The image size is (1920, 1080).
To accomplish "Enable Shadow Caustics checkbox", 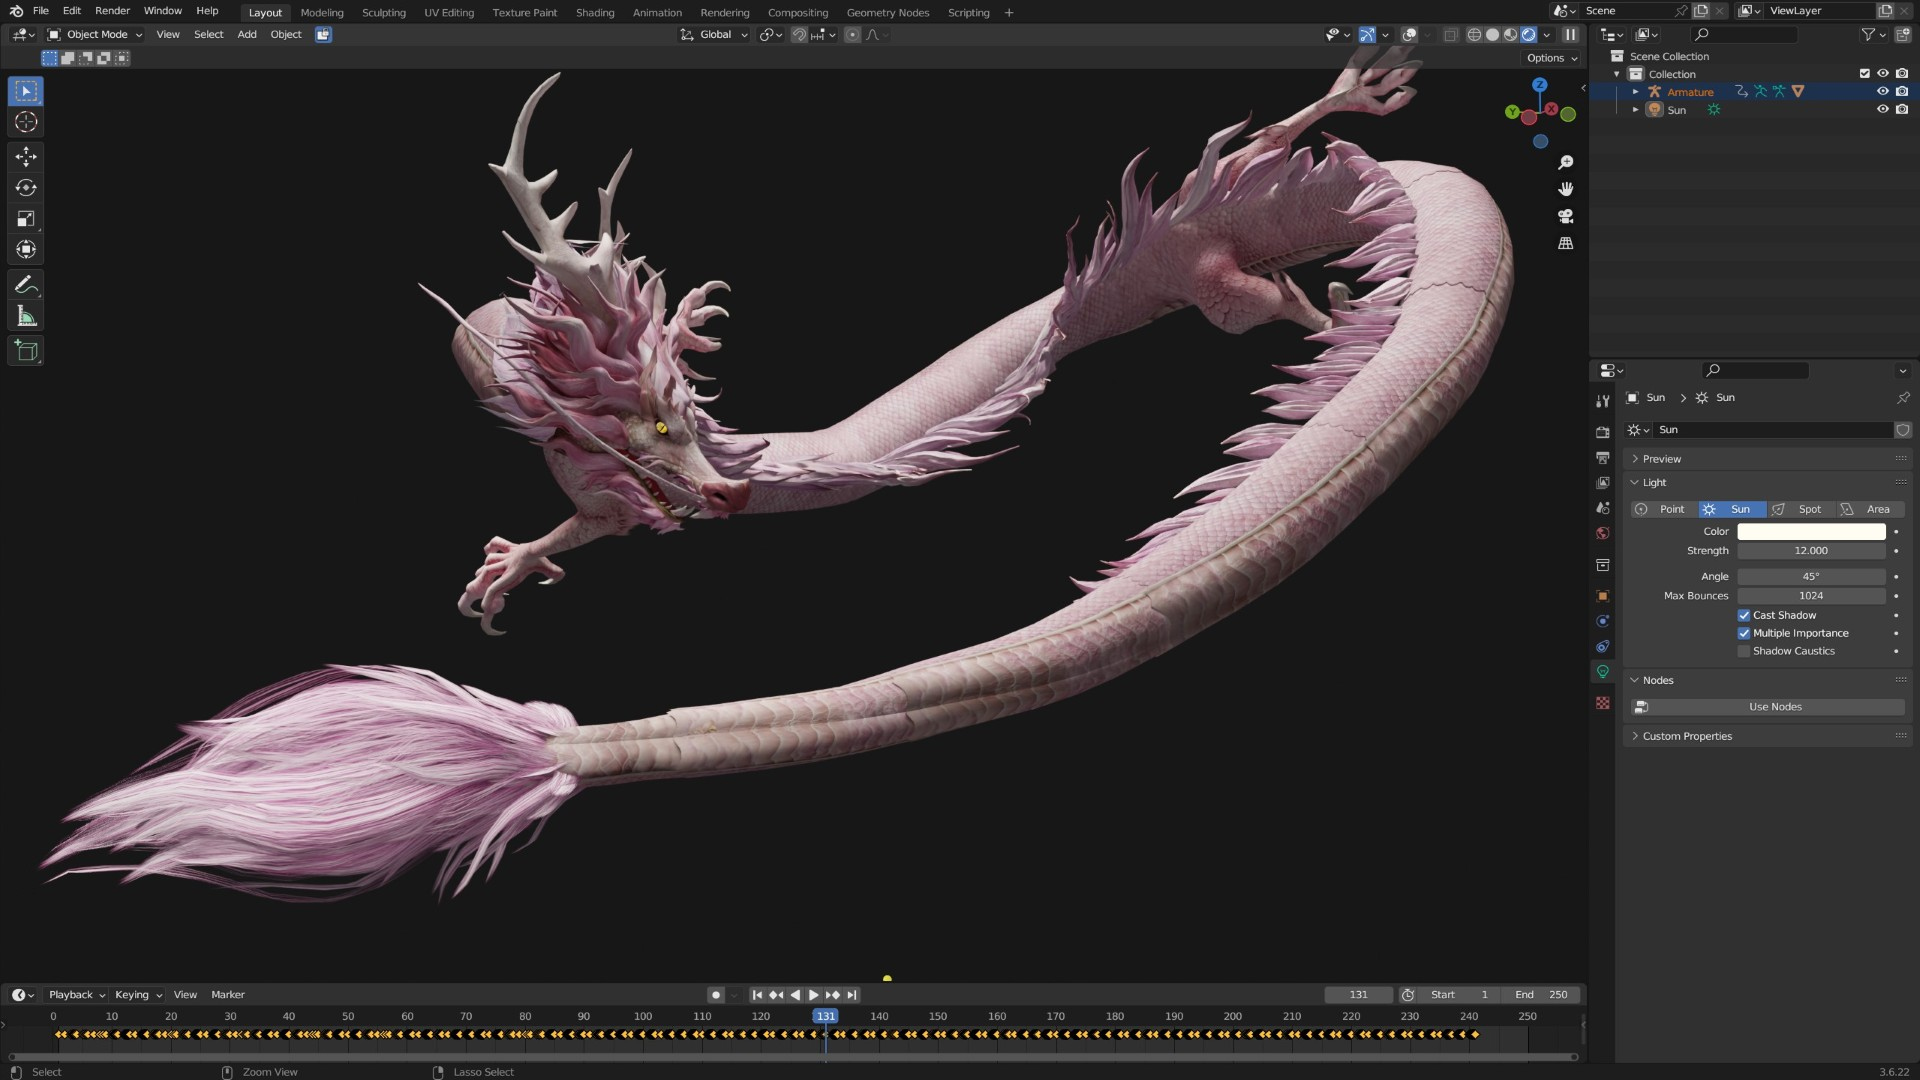I will pos(1744,652).
